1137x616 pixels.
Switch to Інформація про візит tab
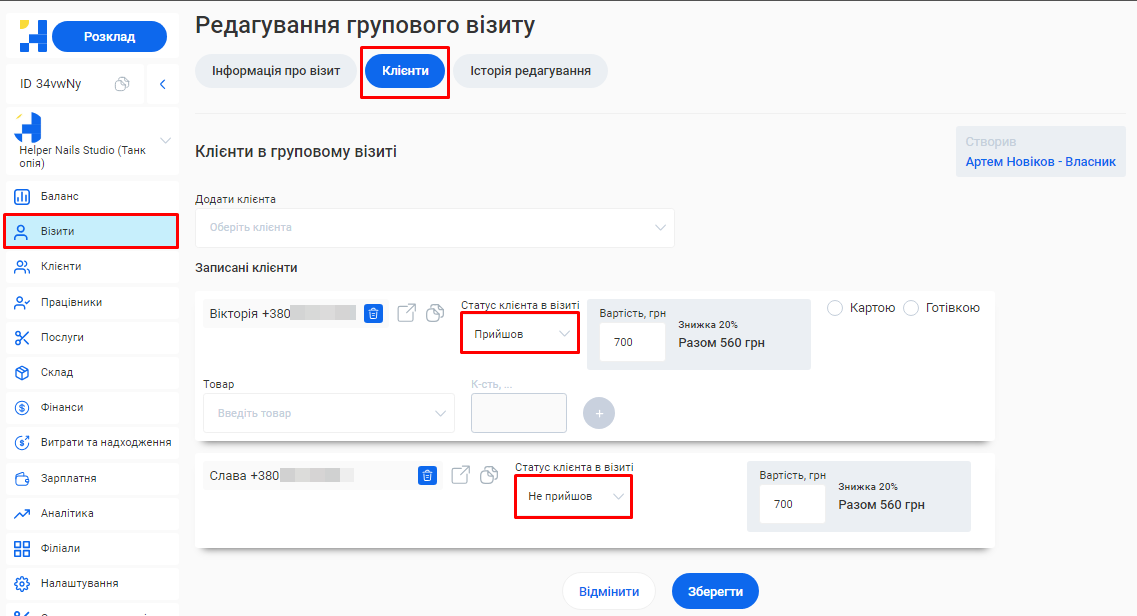[276, 71]
